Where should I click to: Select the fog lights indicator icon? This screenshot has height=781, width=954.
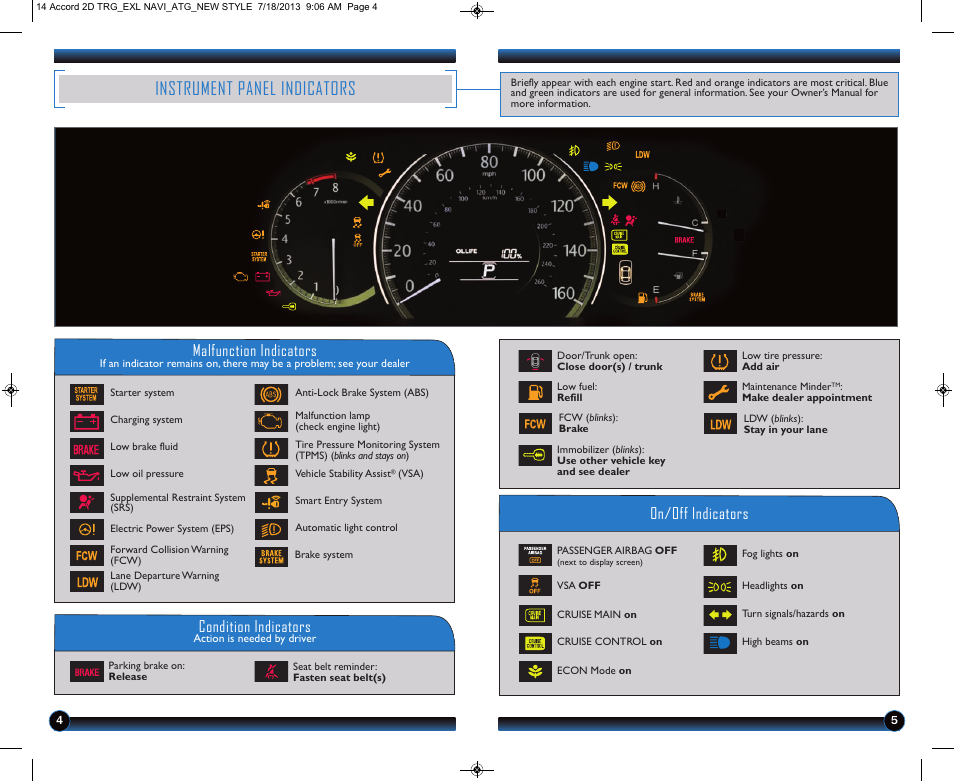tap(720, 555)
